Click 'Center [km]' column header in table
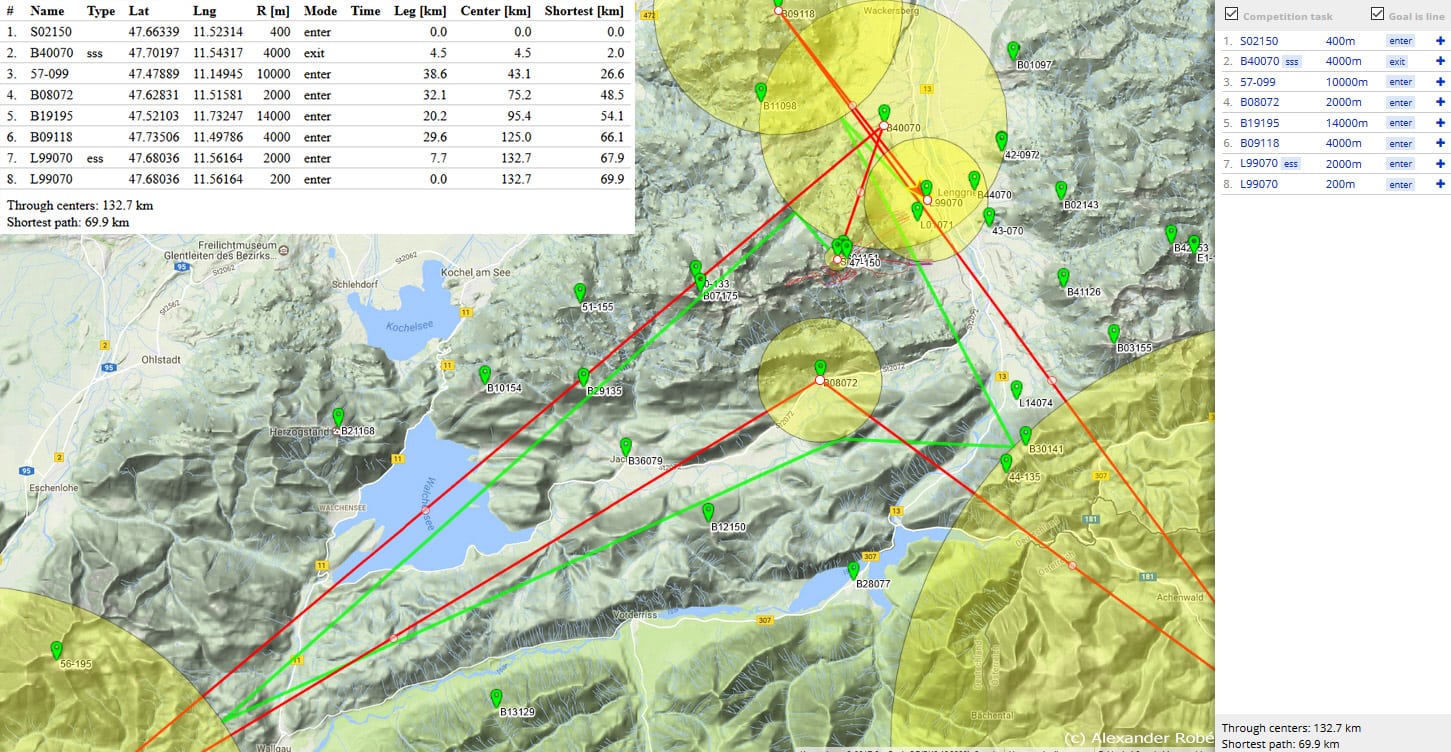This screenshot has height=752, width=1451. tap(495, 11)
